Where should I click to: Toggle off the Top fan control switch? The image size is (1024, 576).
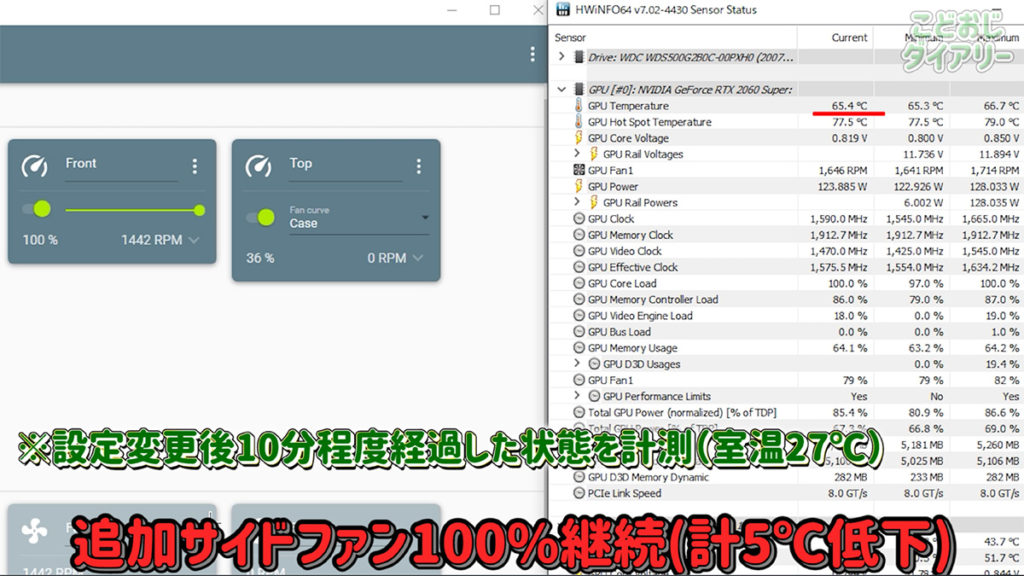(x=261, y=217)
